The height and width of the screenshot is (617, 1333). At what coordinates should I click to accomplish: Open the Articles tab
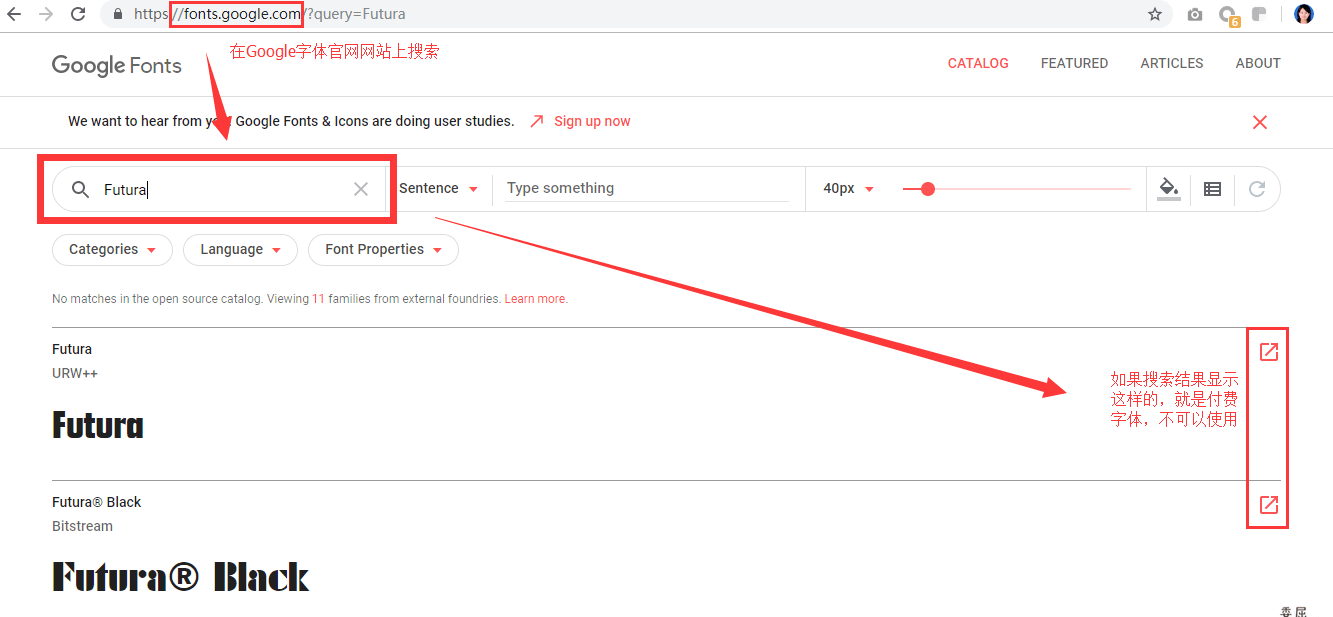(x=1171, y=63)
